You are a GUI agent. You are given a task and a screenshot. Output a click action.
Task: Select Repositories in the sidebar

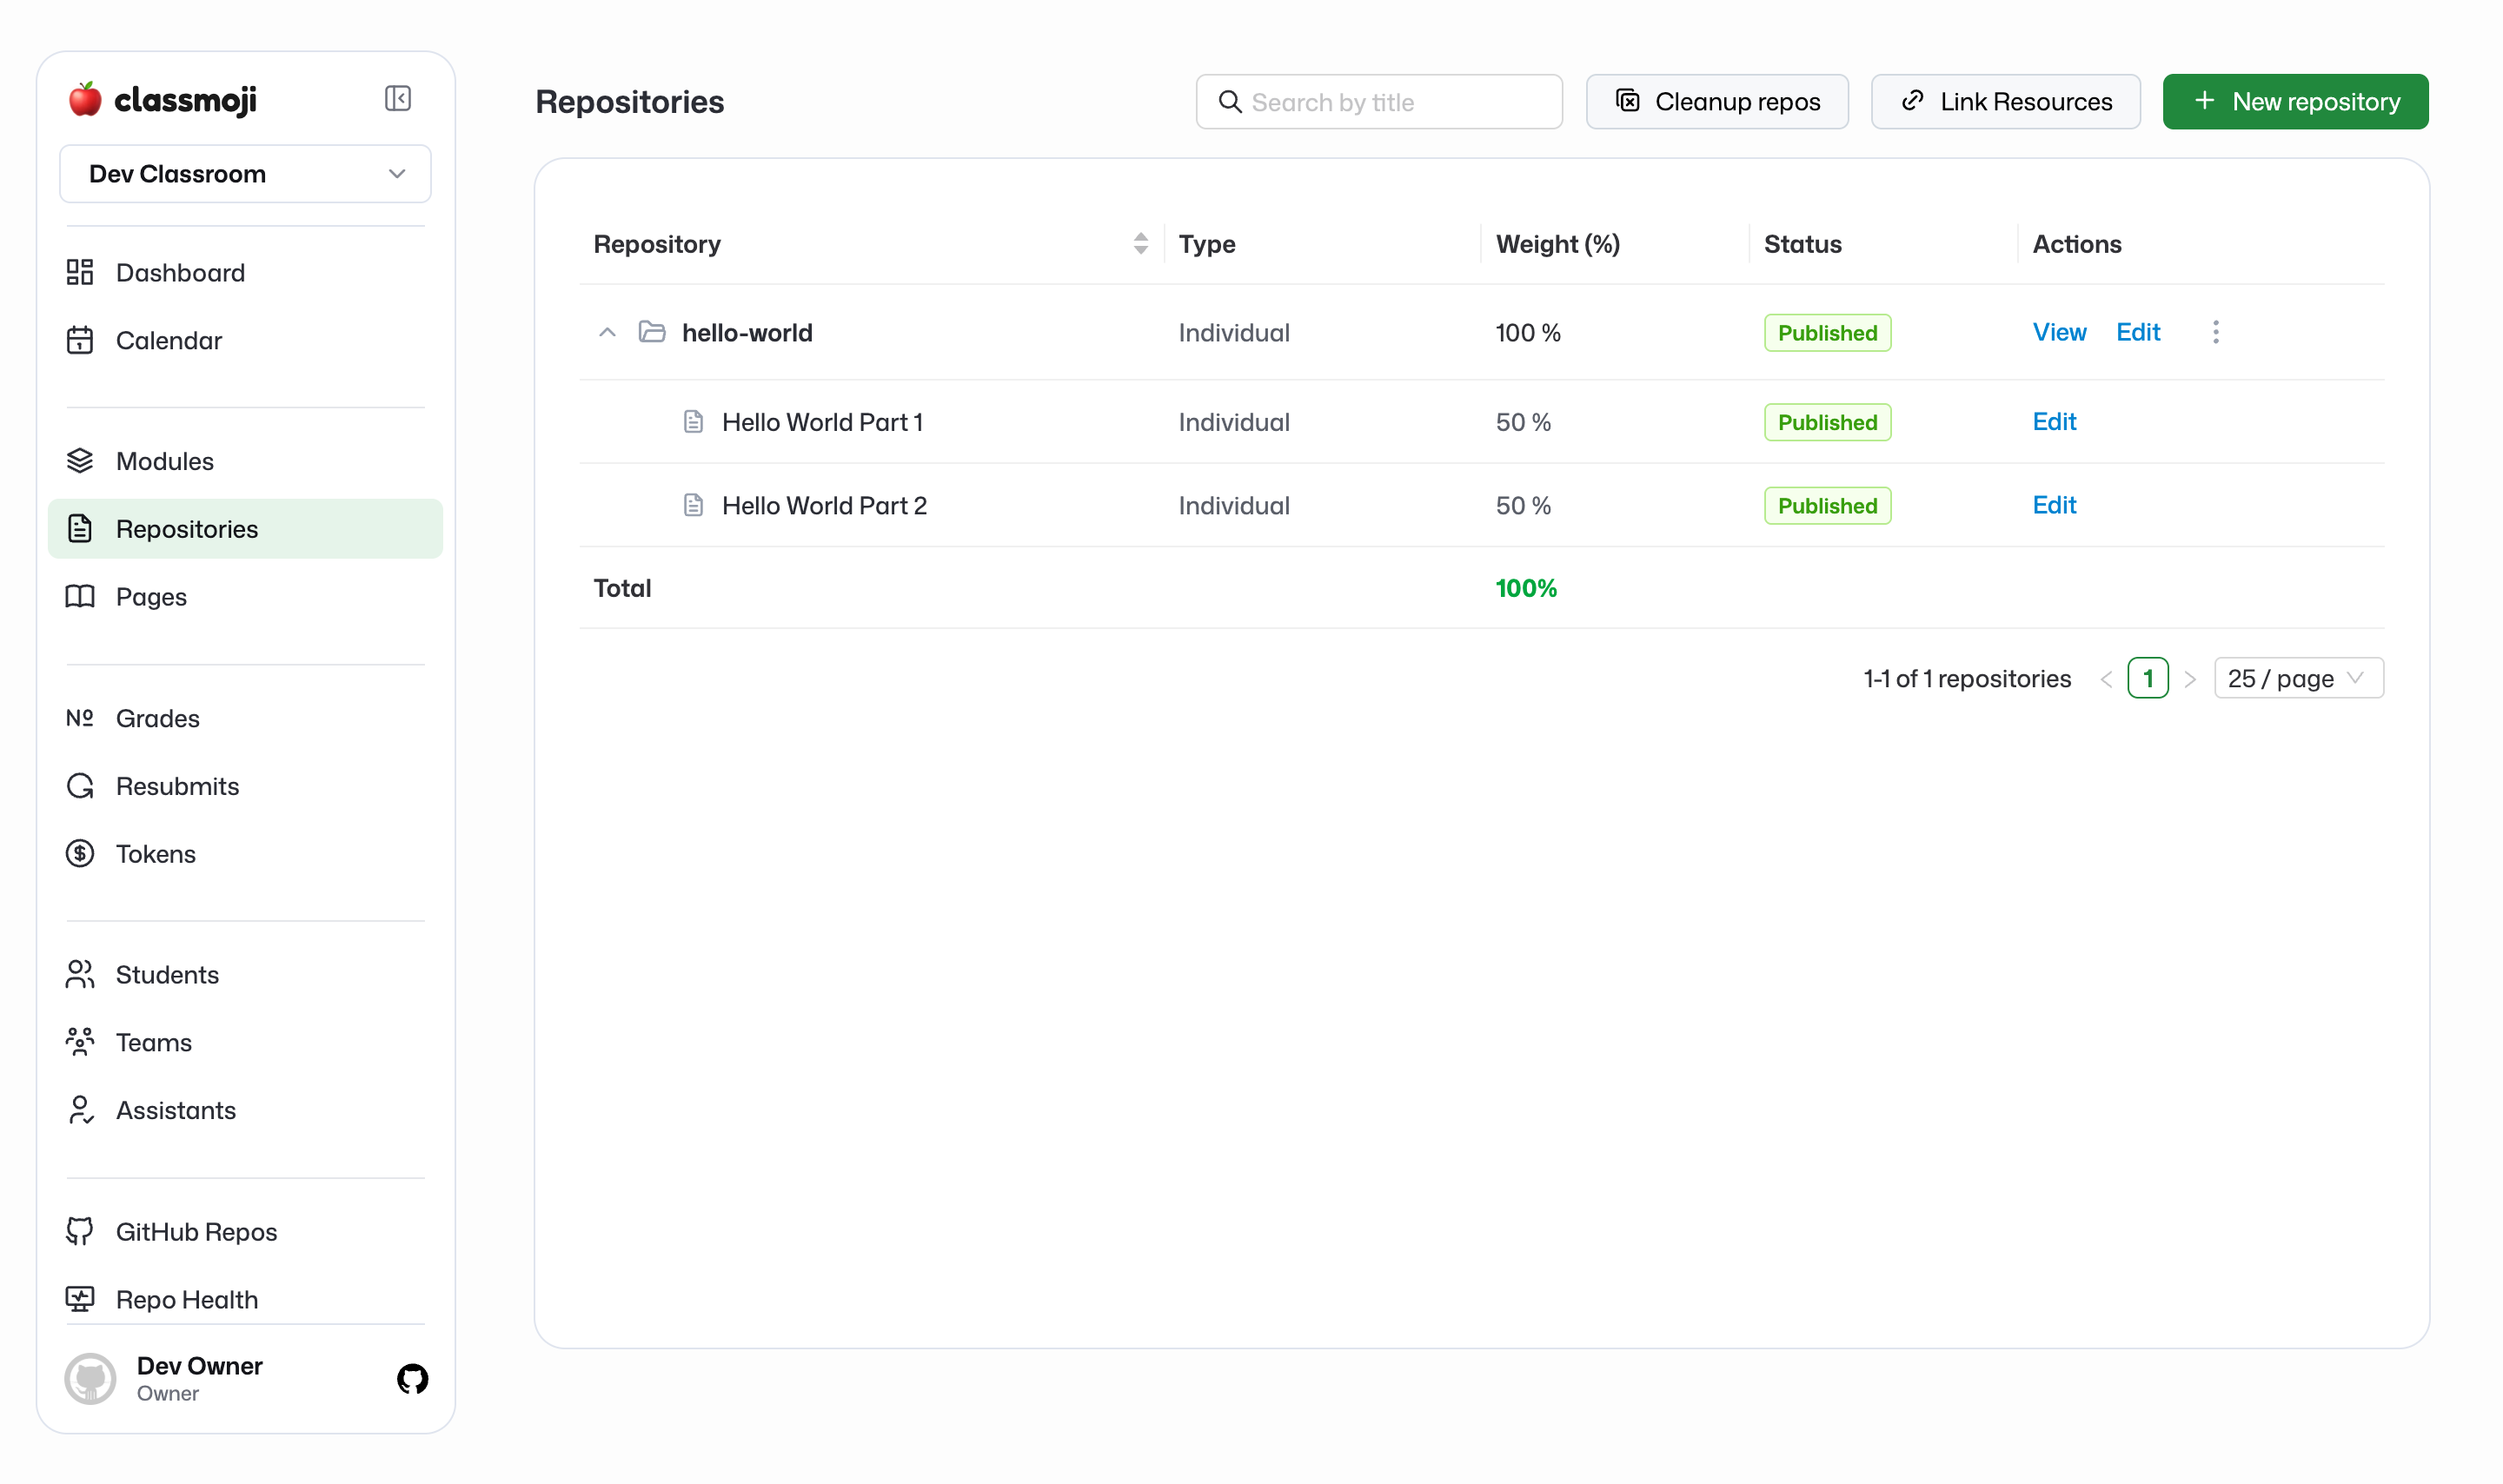[x=245, y=529]
